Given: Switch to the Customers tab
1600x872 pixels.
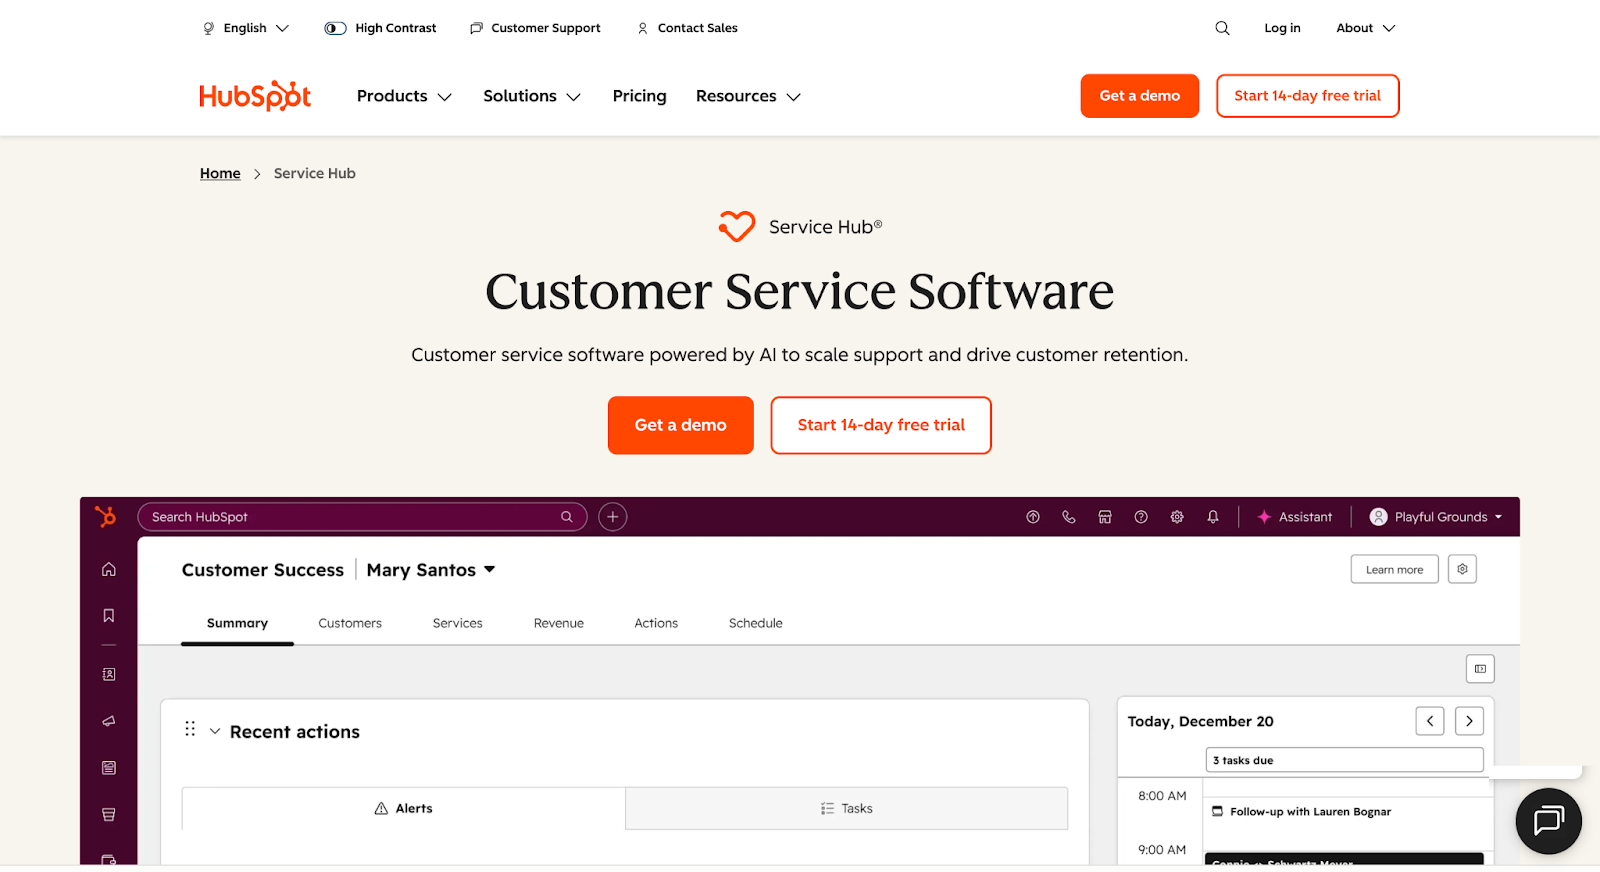Looking at the screenshot, I should pyautogui.click(x=350, y=623).
